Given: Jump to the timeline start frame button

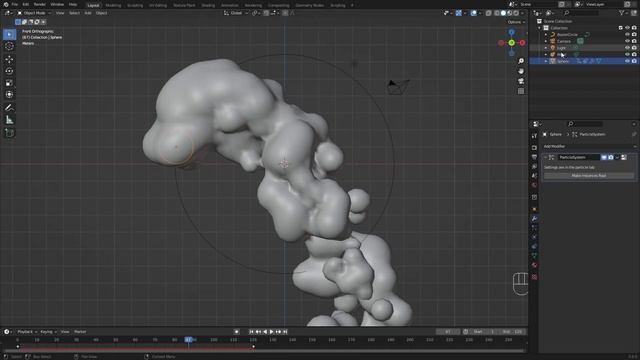Looking at the screenshot, I should pyautogui.click(x=251, y=332).
